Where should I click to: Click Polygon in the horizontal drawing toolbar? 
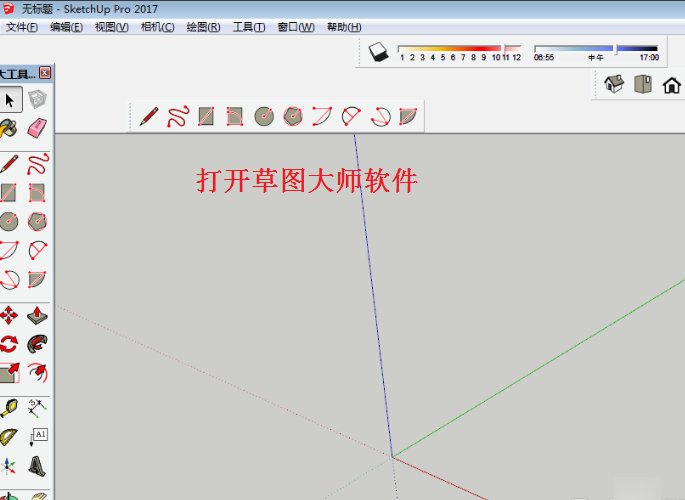tap(293, 116)
